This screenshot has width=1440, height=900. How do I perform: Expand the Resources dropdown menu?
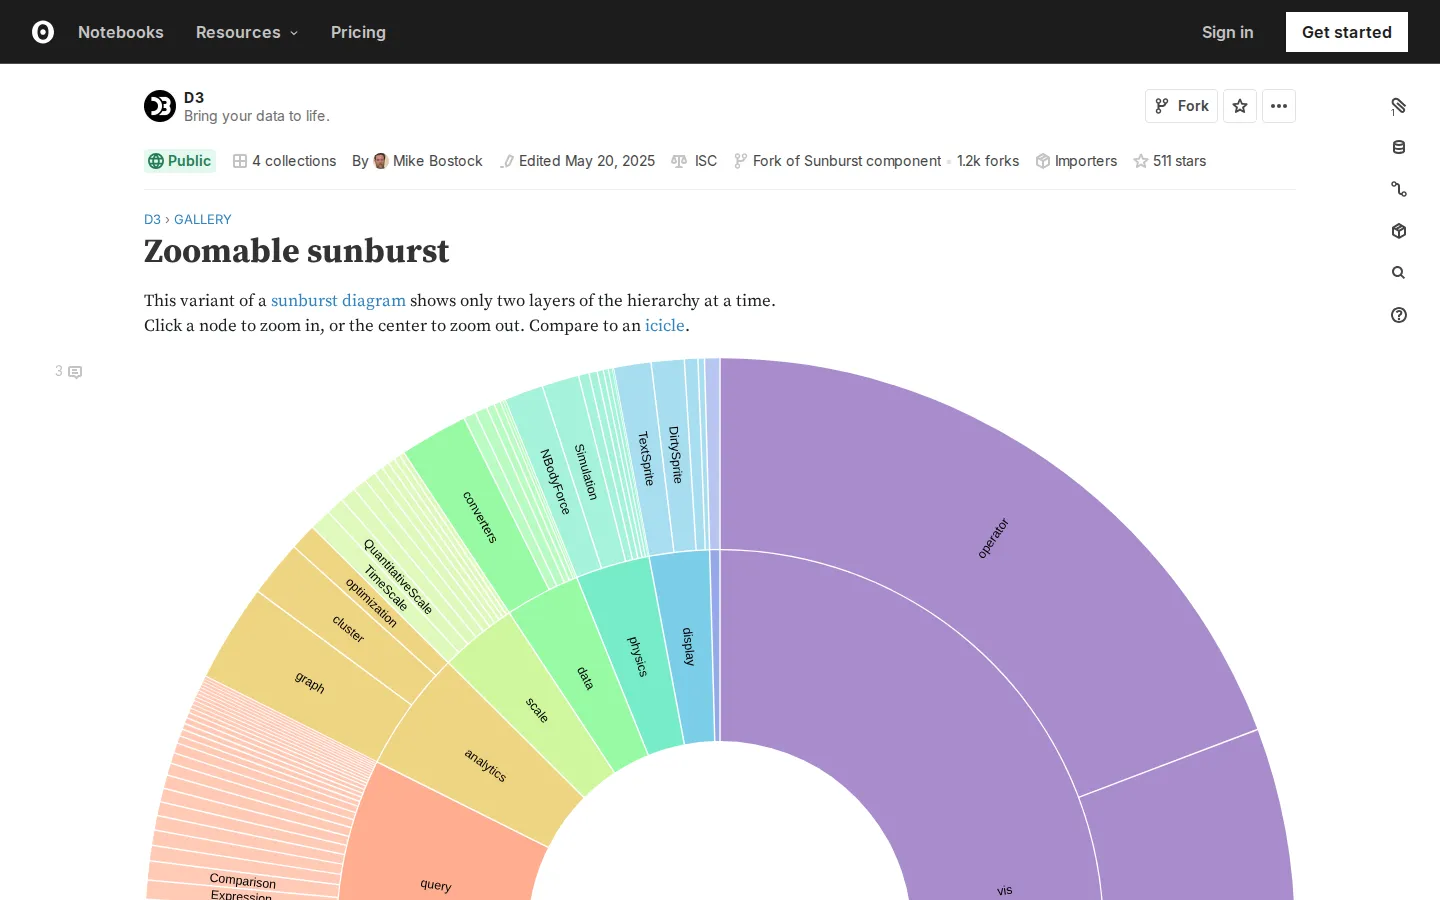click(x=247, y=32)
